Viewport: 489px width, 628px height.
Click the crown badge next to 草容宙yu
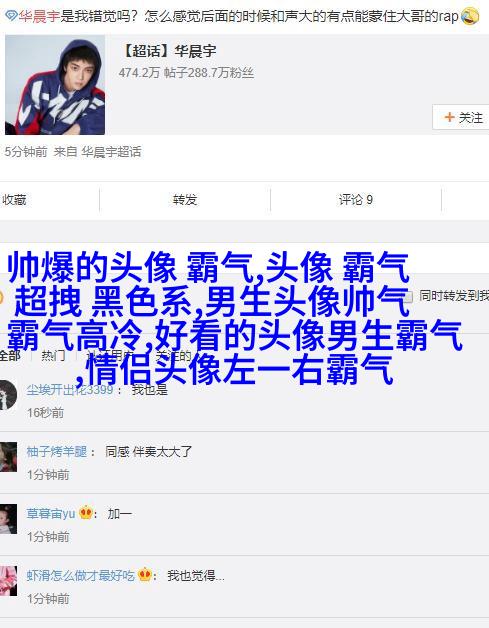86,513
